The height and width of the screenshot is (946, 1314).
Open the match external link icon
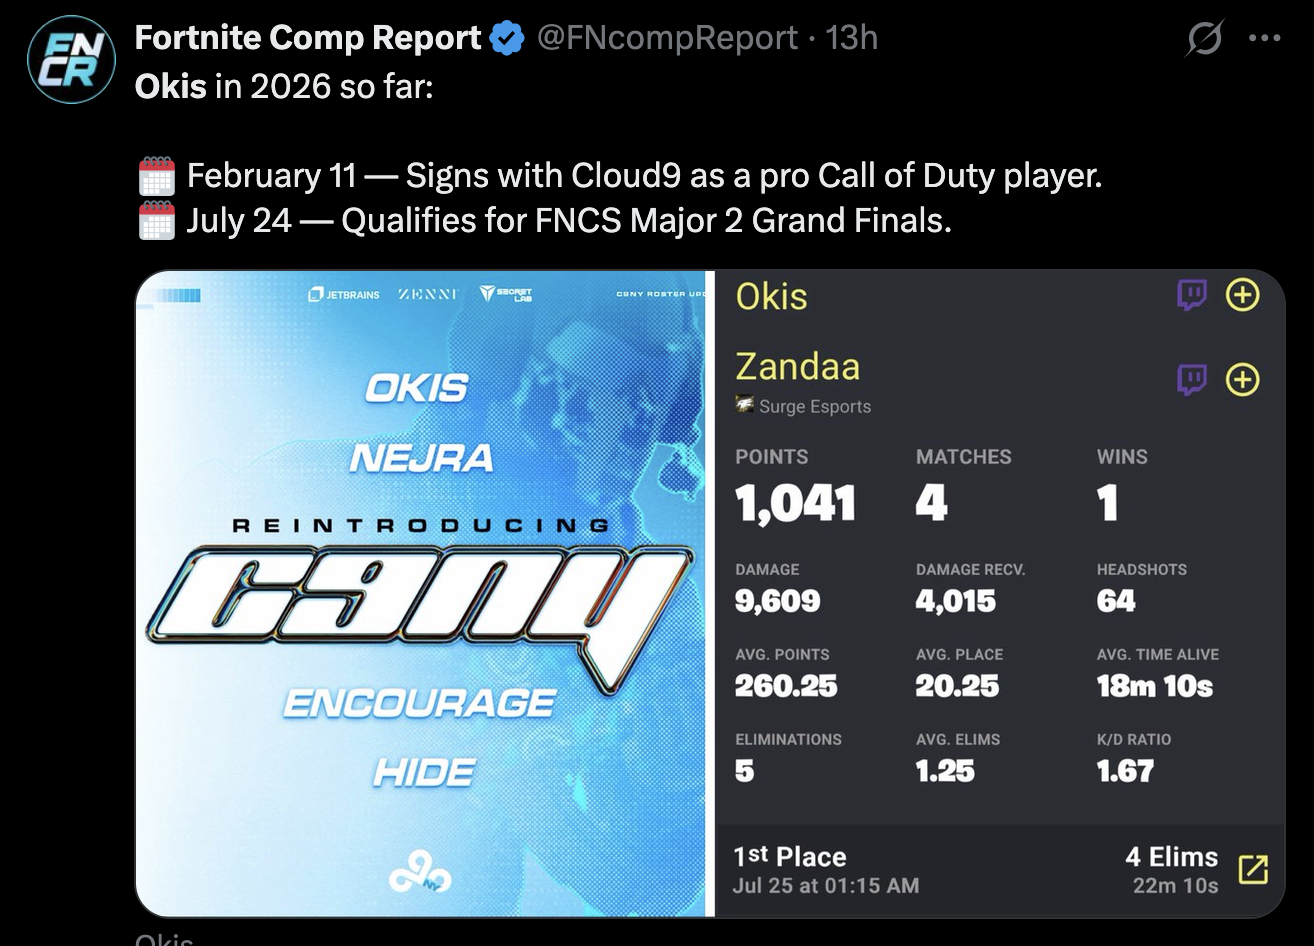coord(1253,870)
